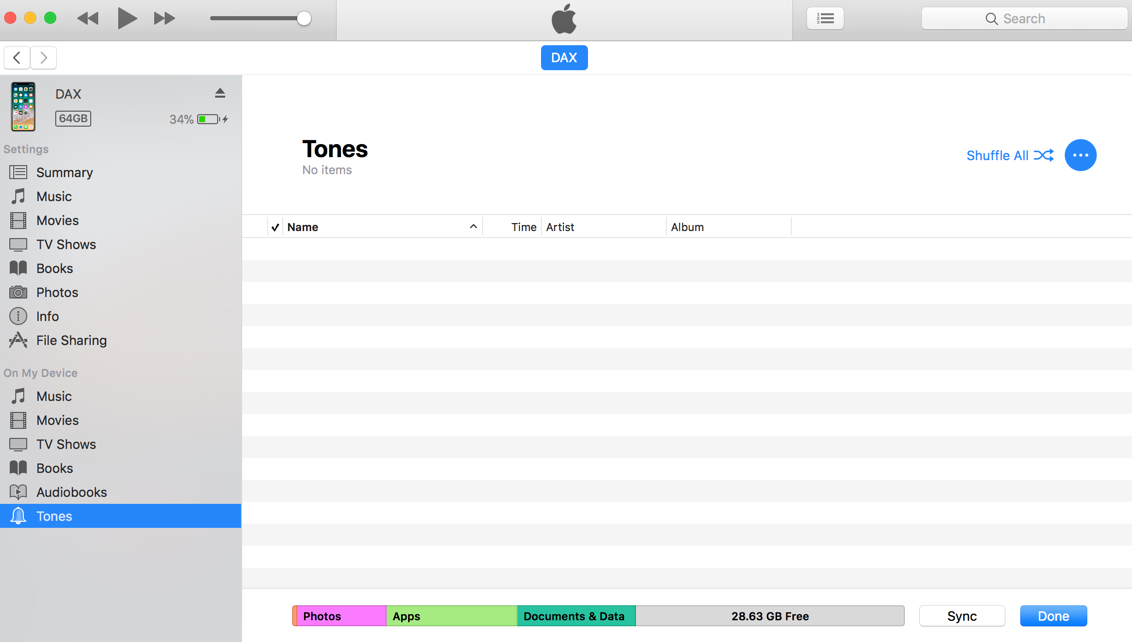Go back with the left chevron
Image resolution: width=1132 pixels, height=642 pixels.
[x=17, y=58]
